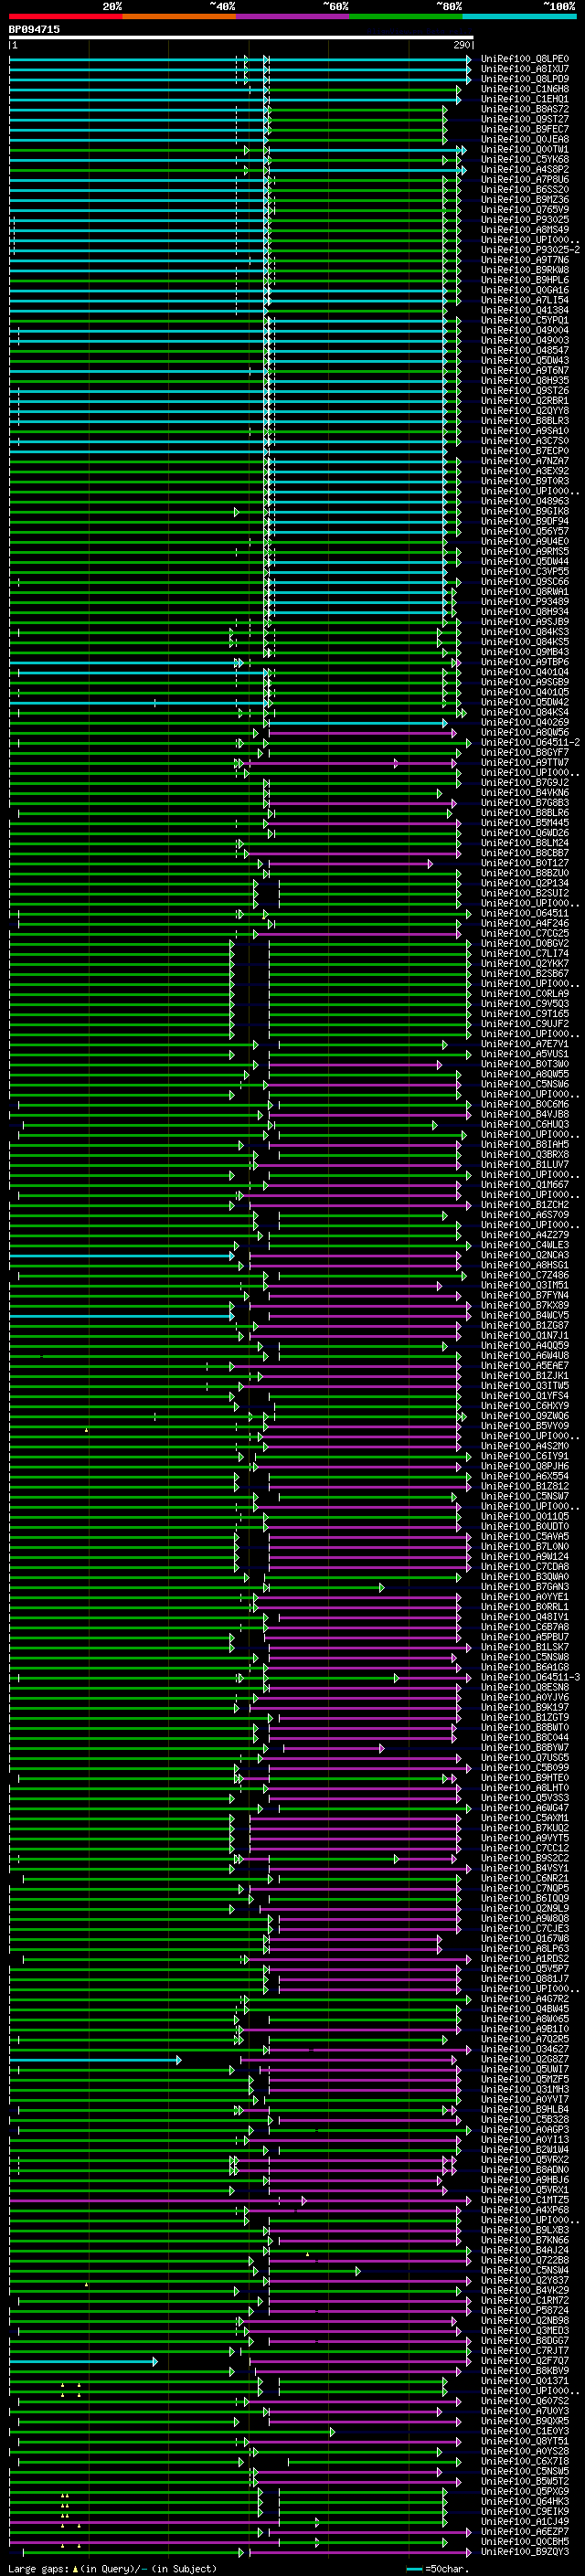
Task: Click the Large gaps legend text
Action: tap(112, 2568)
